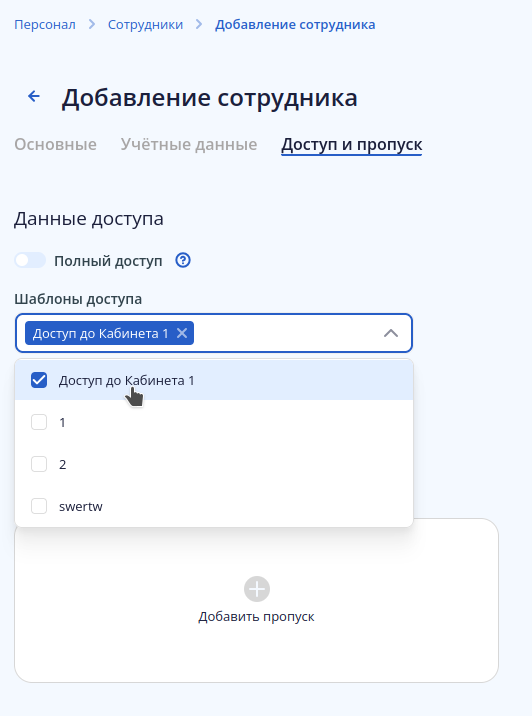532x716 pixels.
Task: Check the box for option 1
Action: (39, 422)
